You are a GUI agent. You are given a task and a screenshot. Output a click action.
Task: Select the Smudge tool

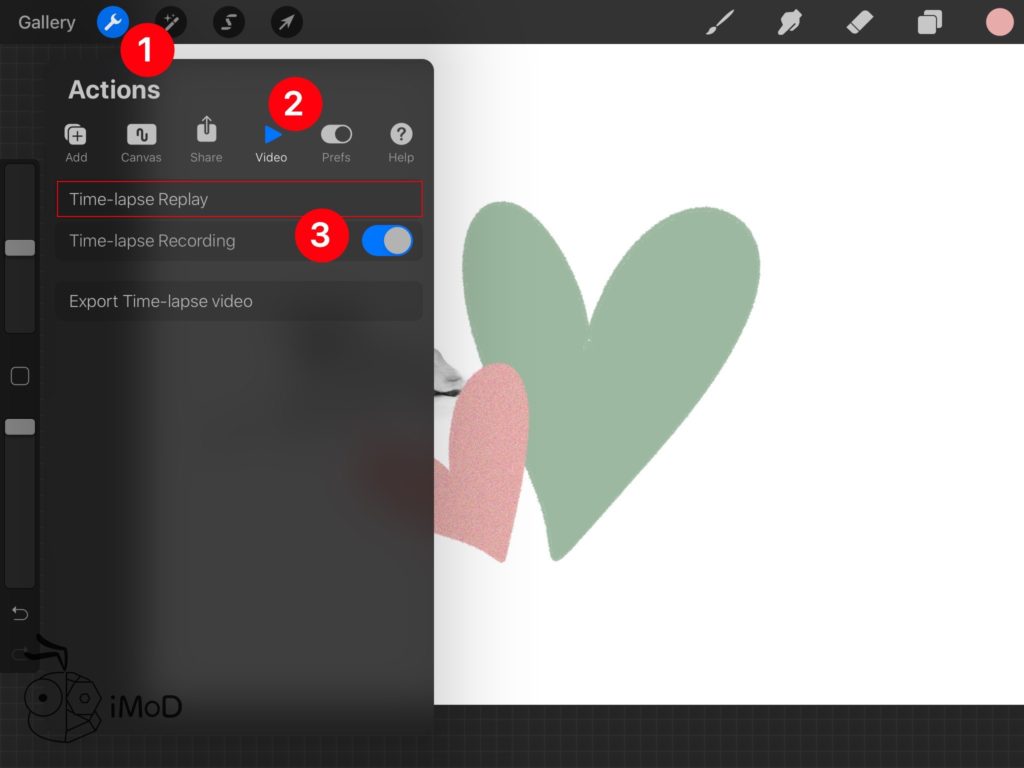tap(790, 22)
